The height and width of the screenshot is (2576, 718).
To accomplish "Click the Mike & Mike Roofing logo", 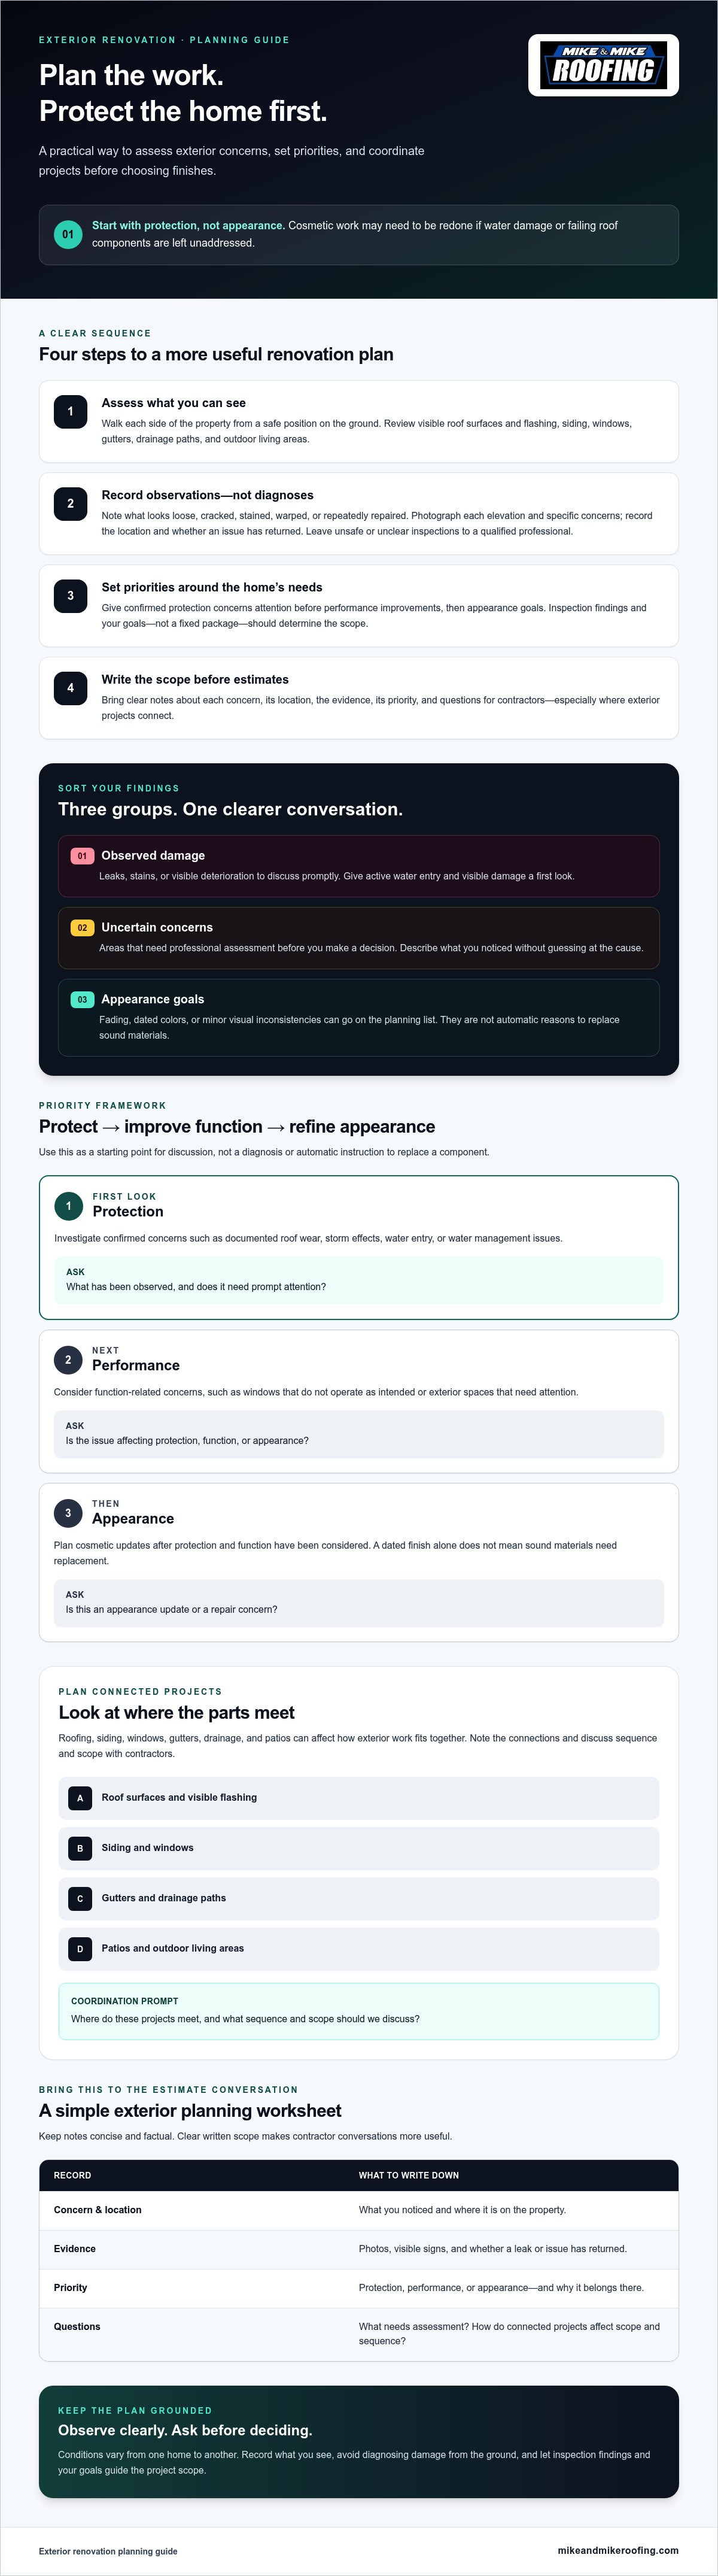I will click(603, 65).
